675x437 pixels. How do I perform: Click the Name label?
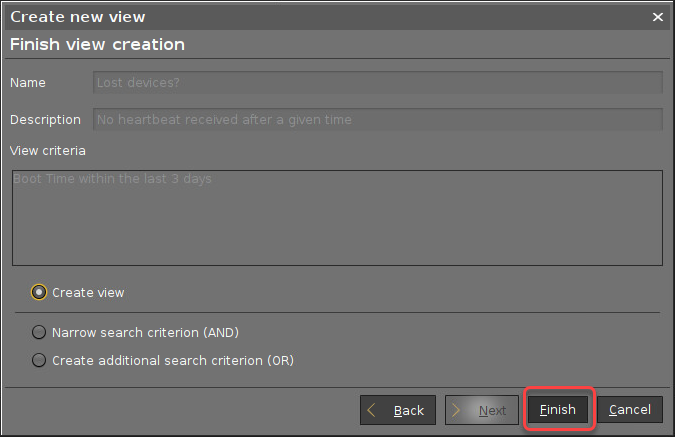tap(28, 84)
